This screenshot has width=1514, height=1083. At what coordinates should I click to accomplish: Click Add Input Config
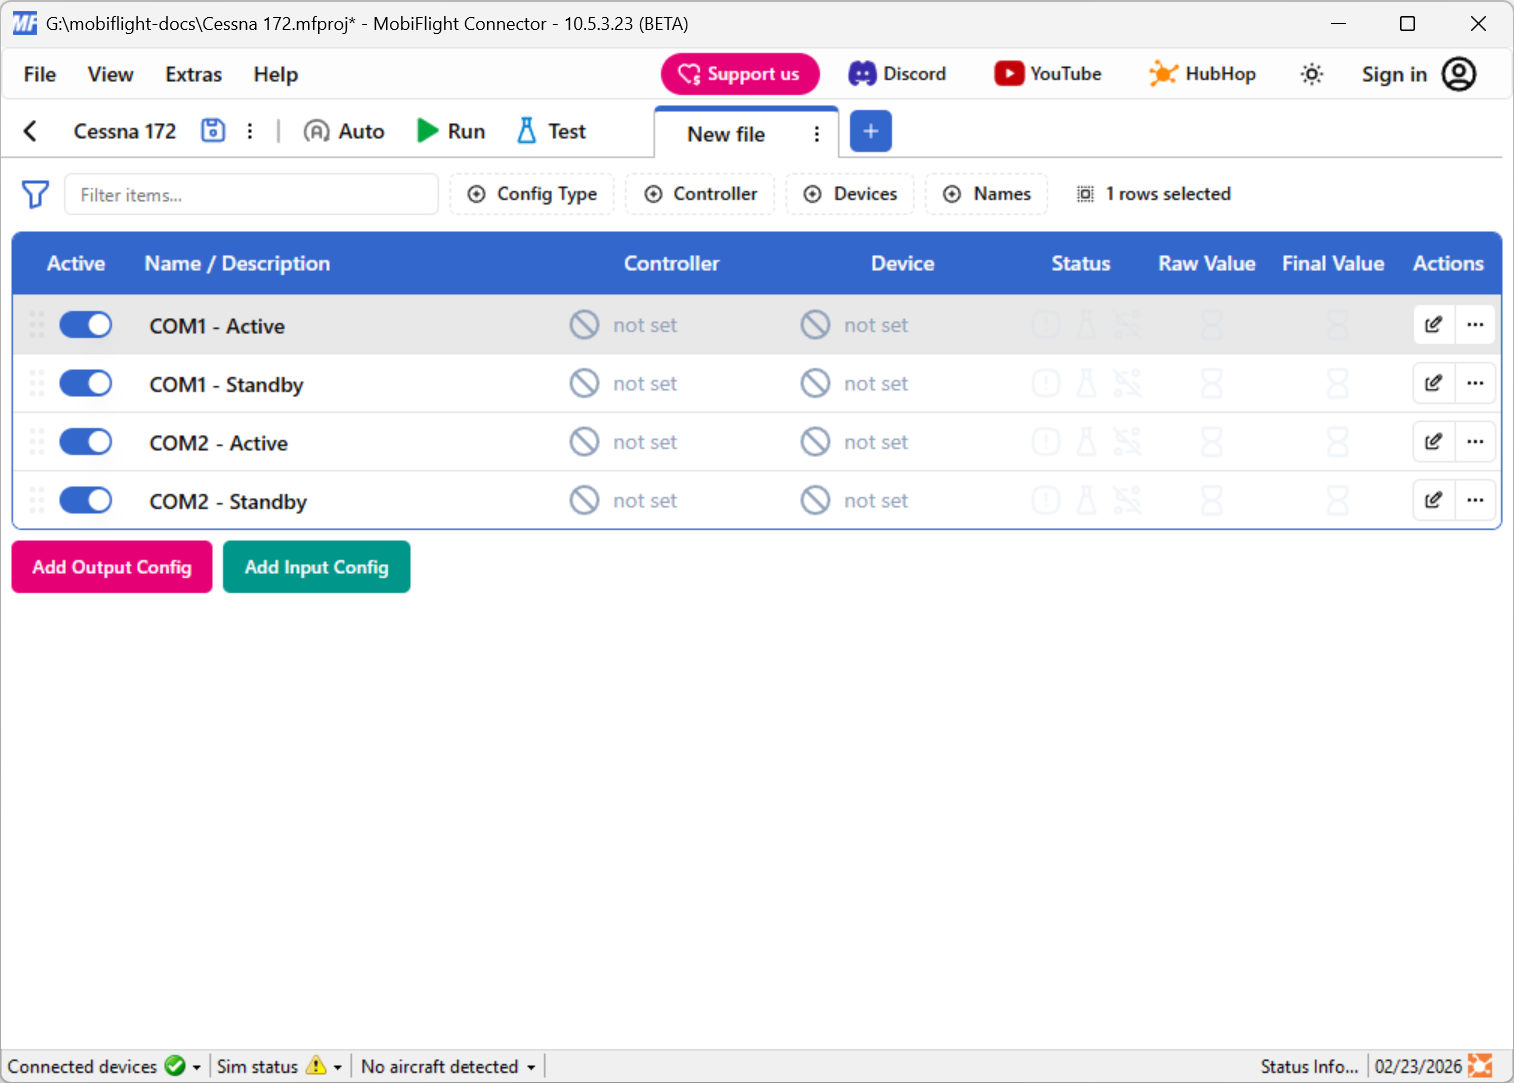tap(316, 567)
